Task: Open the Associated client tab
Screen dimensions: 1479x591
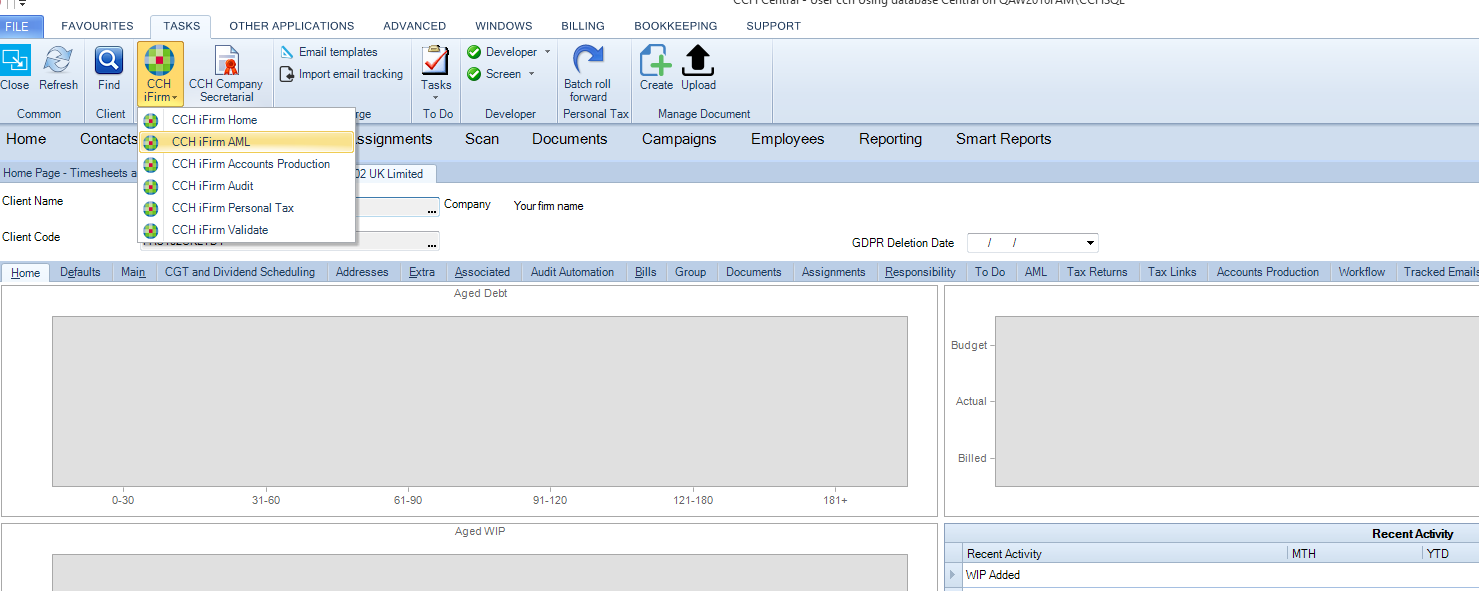Action: click(482, 272)
